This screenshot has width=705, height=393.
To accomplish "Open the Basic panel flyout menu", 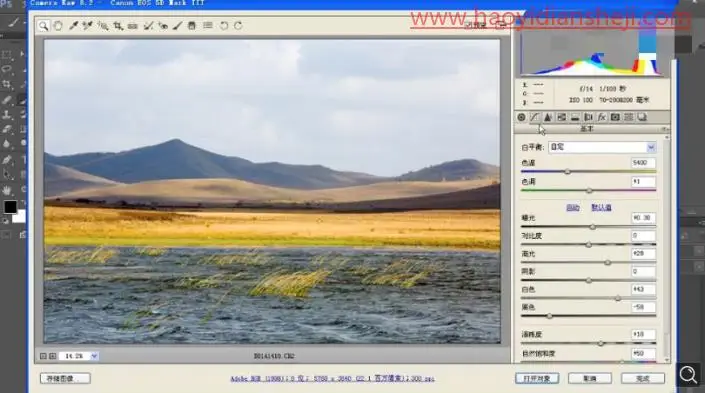I will coord(664,129).
